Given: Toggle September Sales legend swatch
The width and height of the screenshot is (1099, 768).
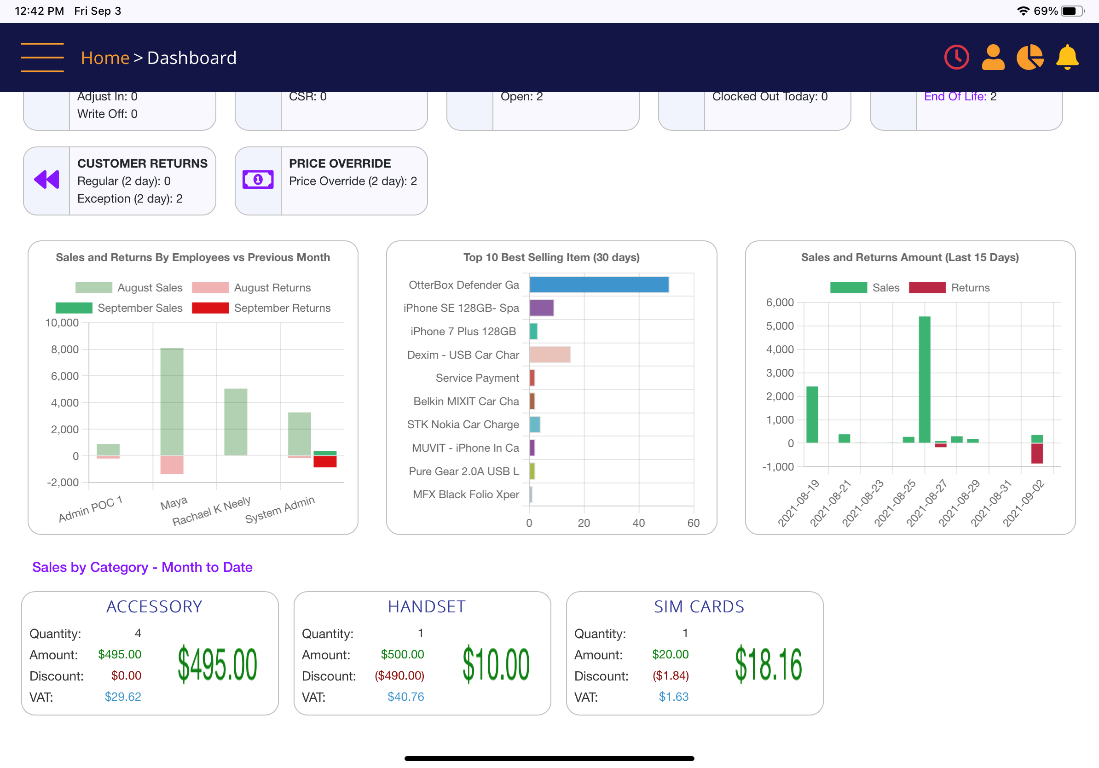Looking at the screenshot, I should click(74, 308).
